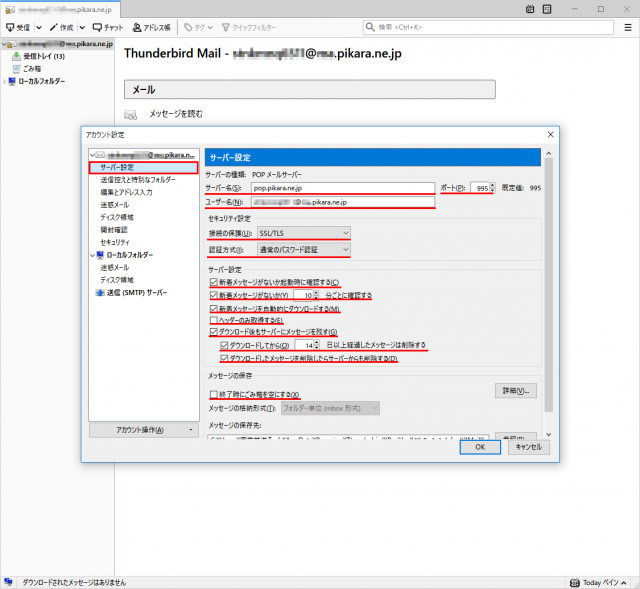Toggle 終了時にごみ箱を空にする checkbox

coord(214,394)
